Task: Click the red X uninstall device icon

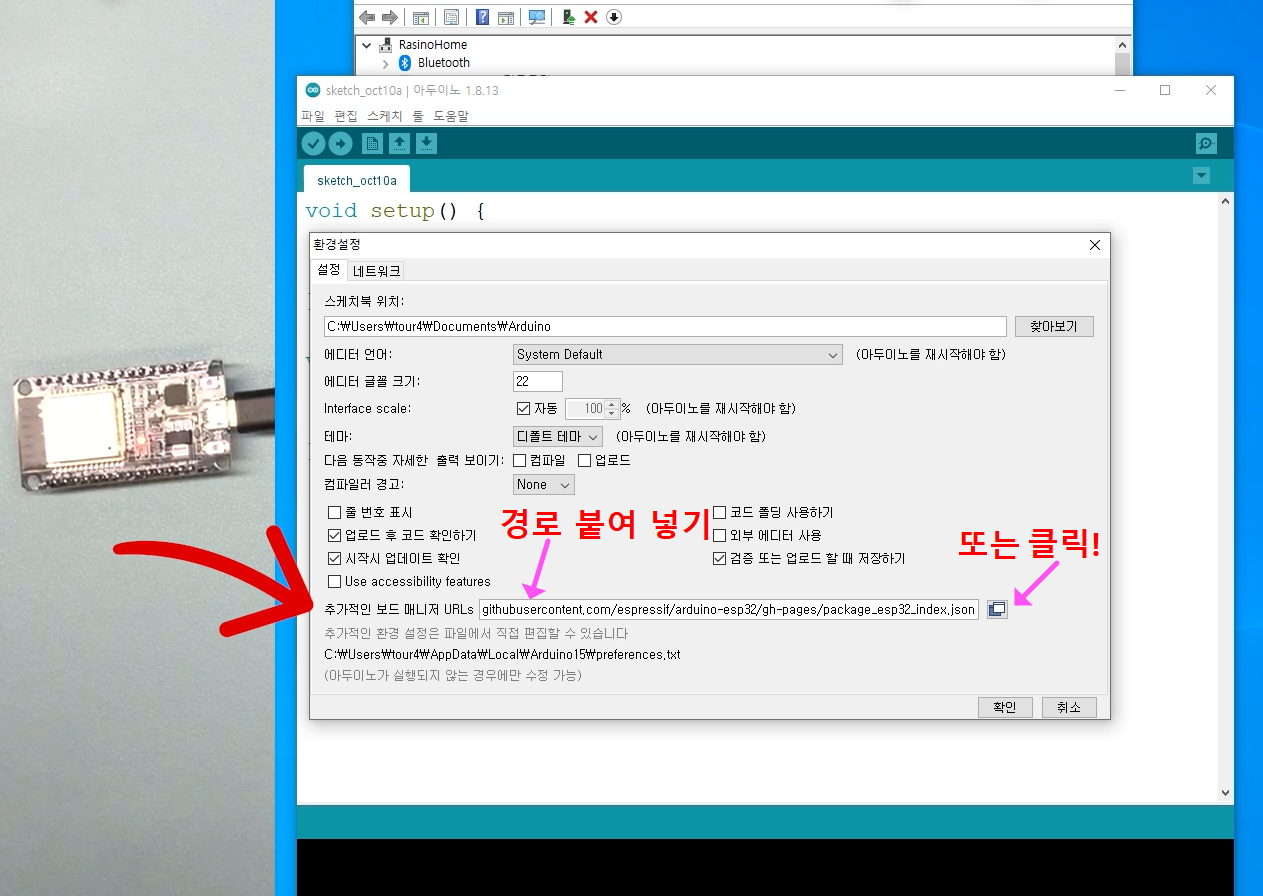Action: pos(591,17)
